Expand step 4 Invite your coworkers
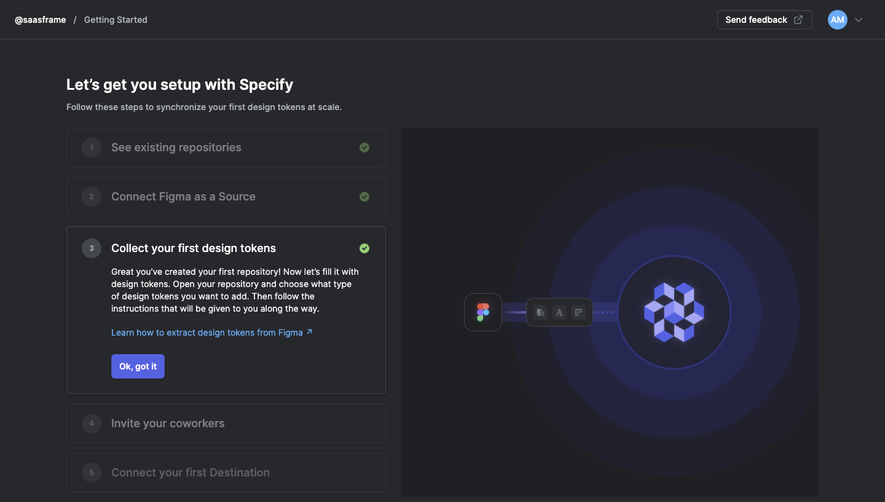This screenshot has height=502, width=885. point(226,424)
